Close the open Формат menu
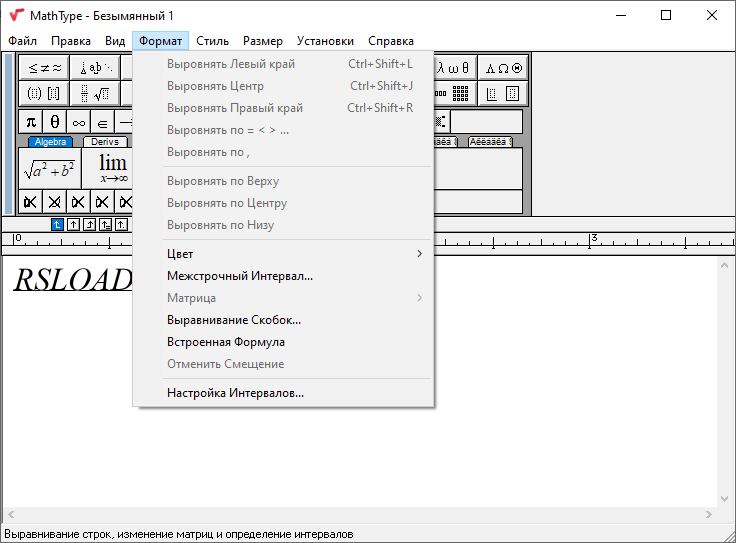The height and width of the screenshot is (543, 736). pos(161,41)
